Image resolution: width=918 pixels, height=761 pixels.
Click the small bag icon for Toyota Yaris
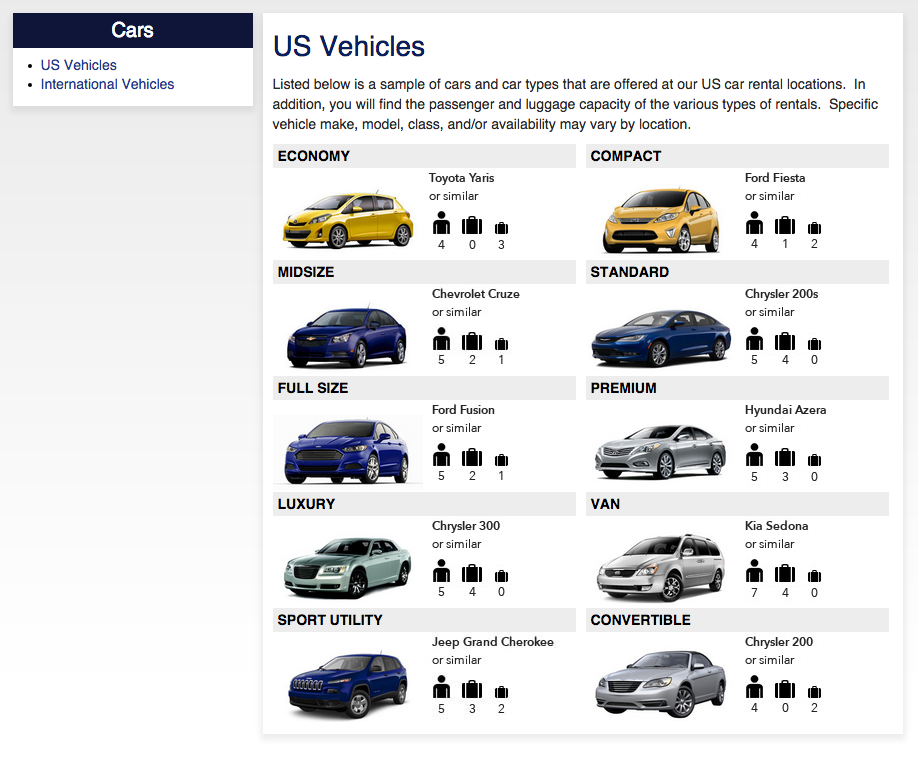(x=501, y=228)
